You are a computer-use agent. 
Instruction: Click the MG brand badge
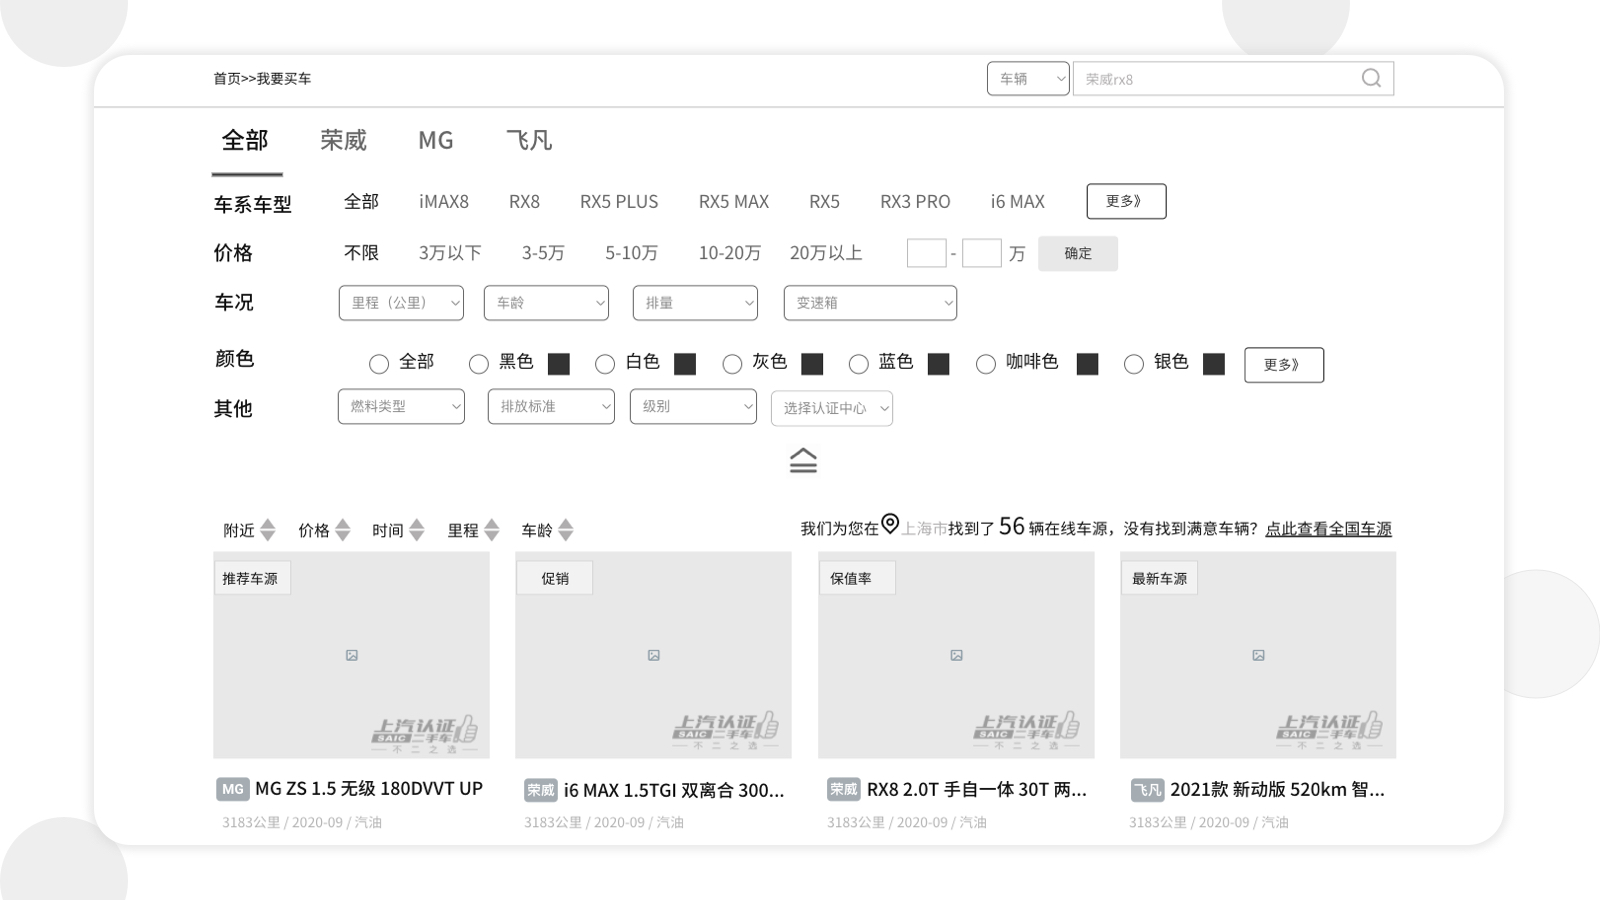coord(232,789)
